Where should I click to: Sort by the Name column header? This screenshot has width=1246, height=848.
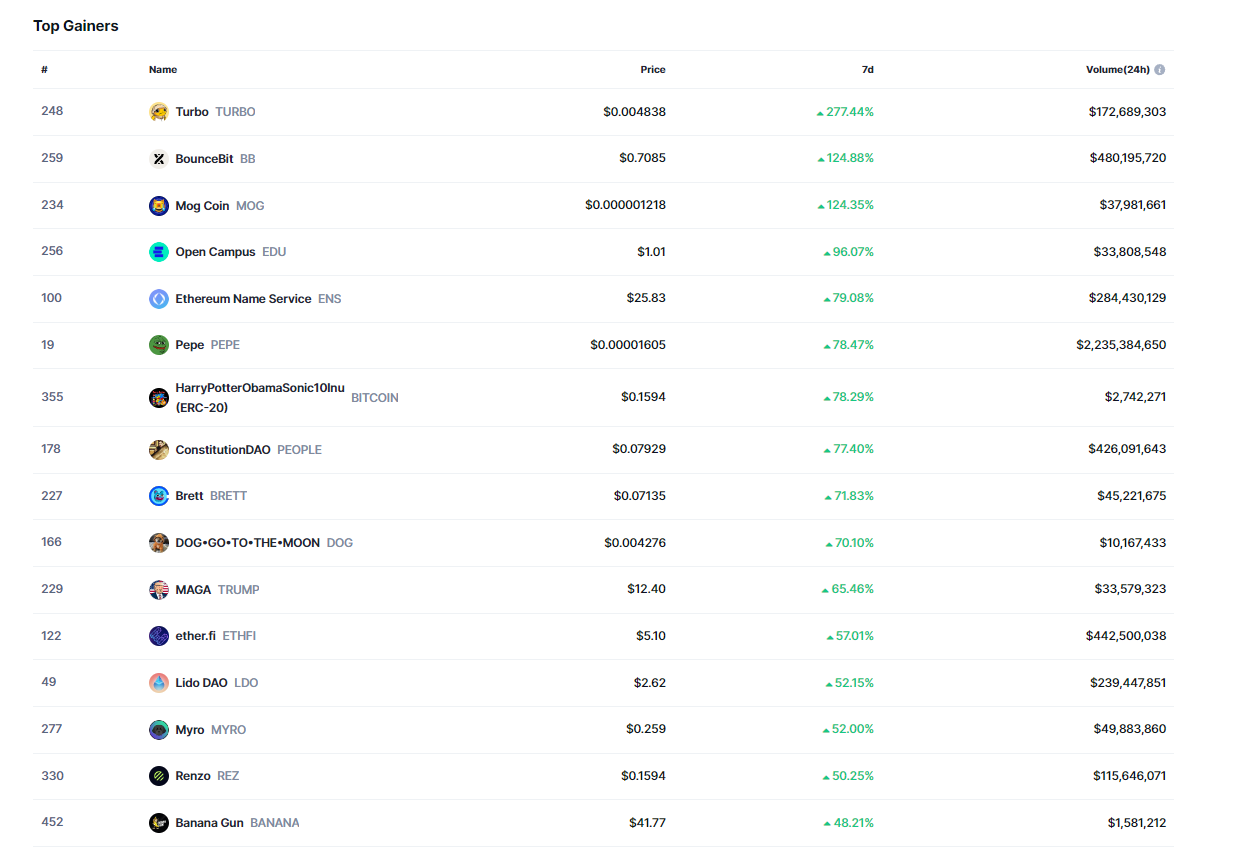coord(163,70)
